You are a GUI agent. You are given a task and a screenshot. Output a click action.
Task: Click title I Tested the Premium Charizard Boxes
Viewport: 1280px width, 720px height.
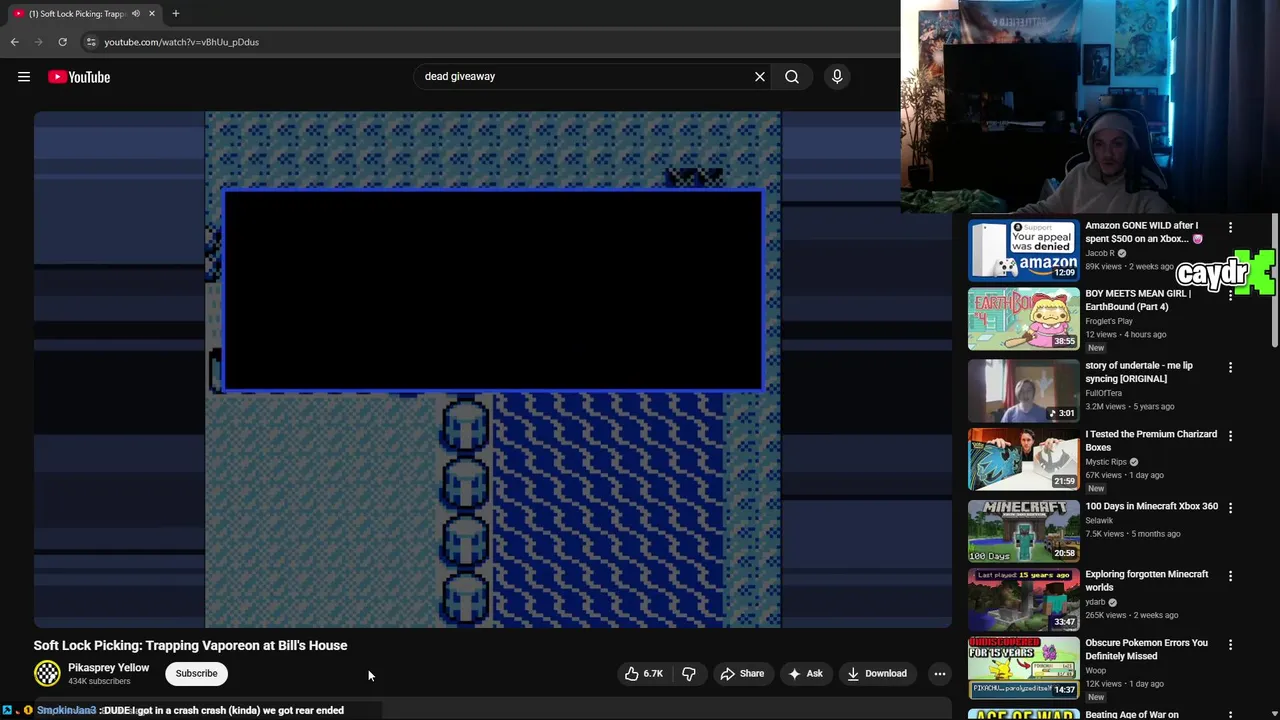pos(1151,441)
